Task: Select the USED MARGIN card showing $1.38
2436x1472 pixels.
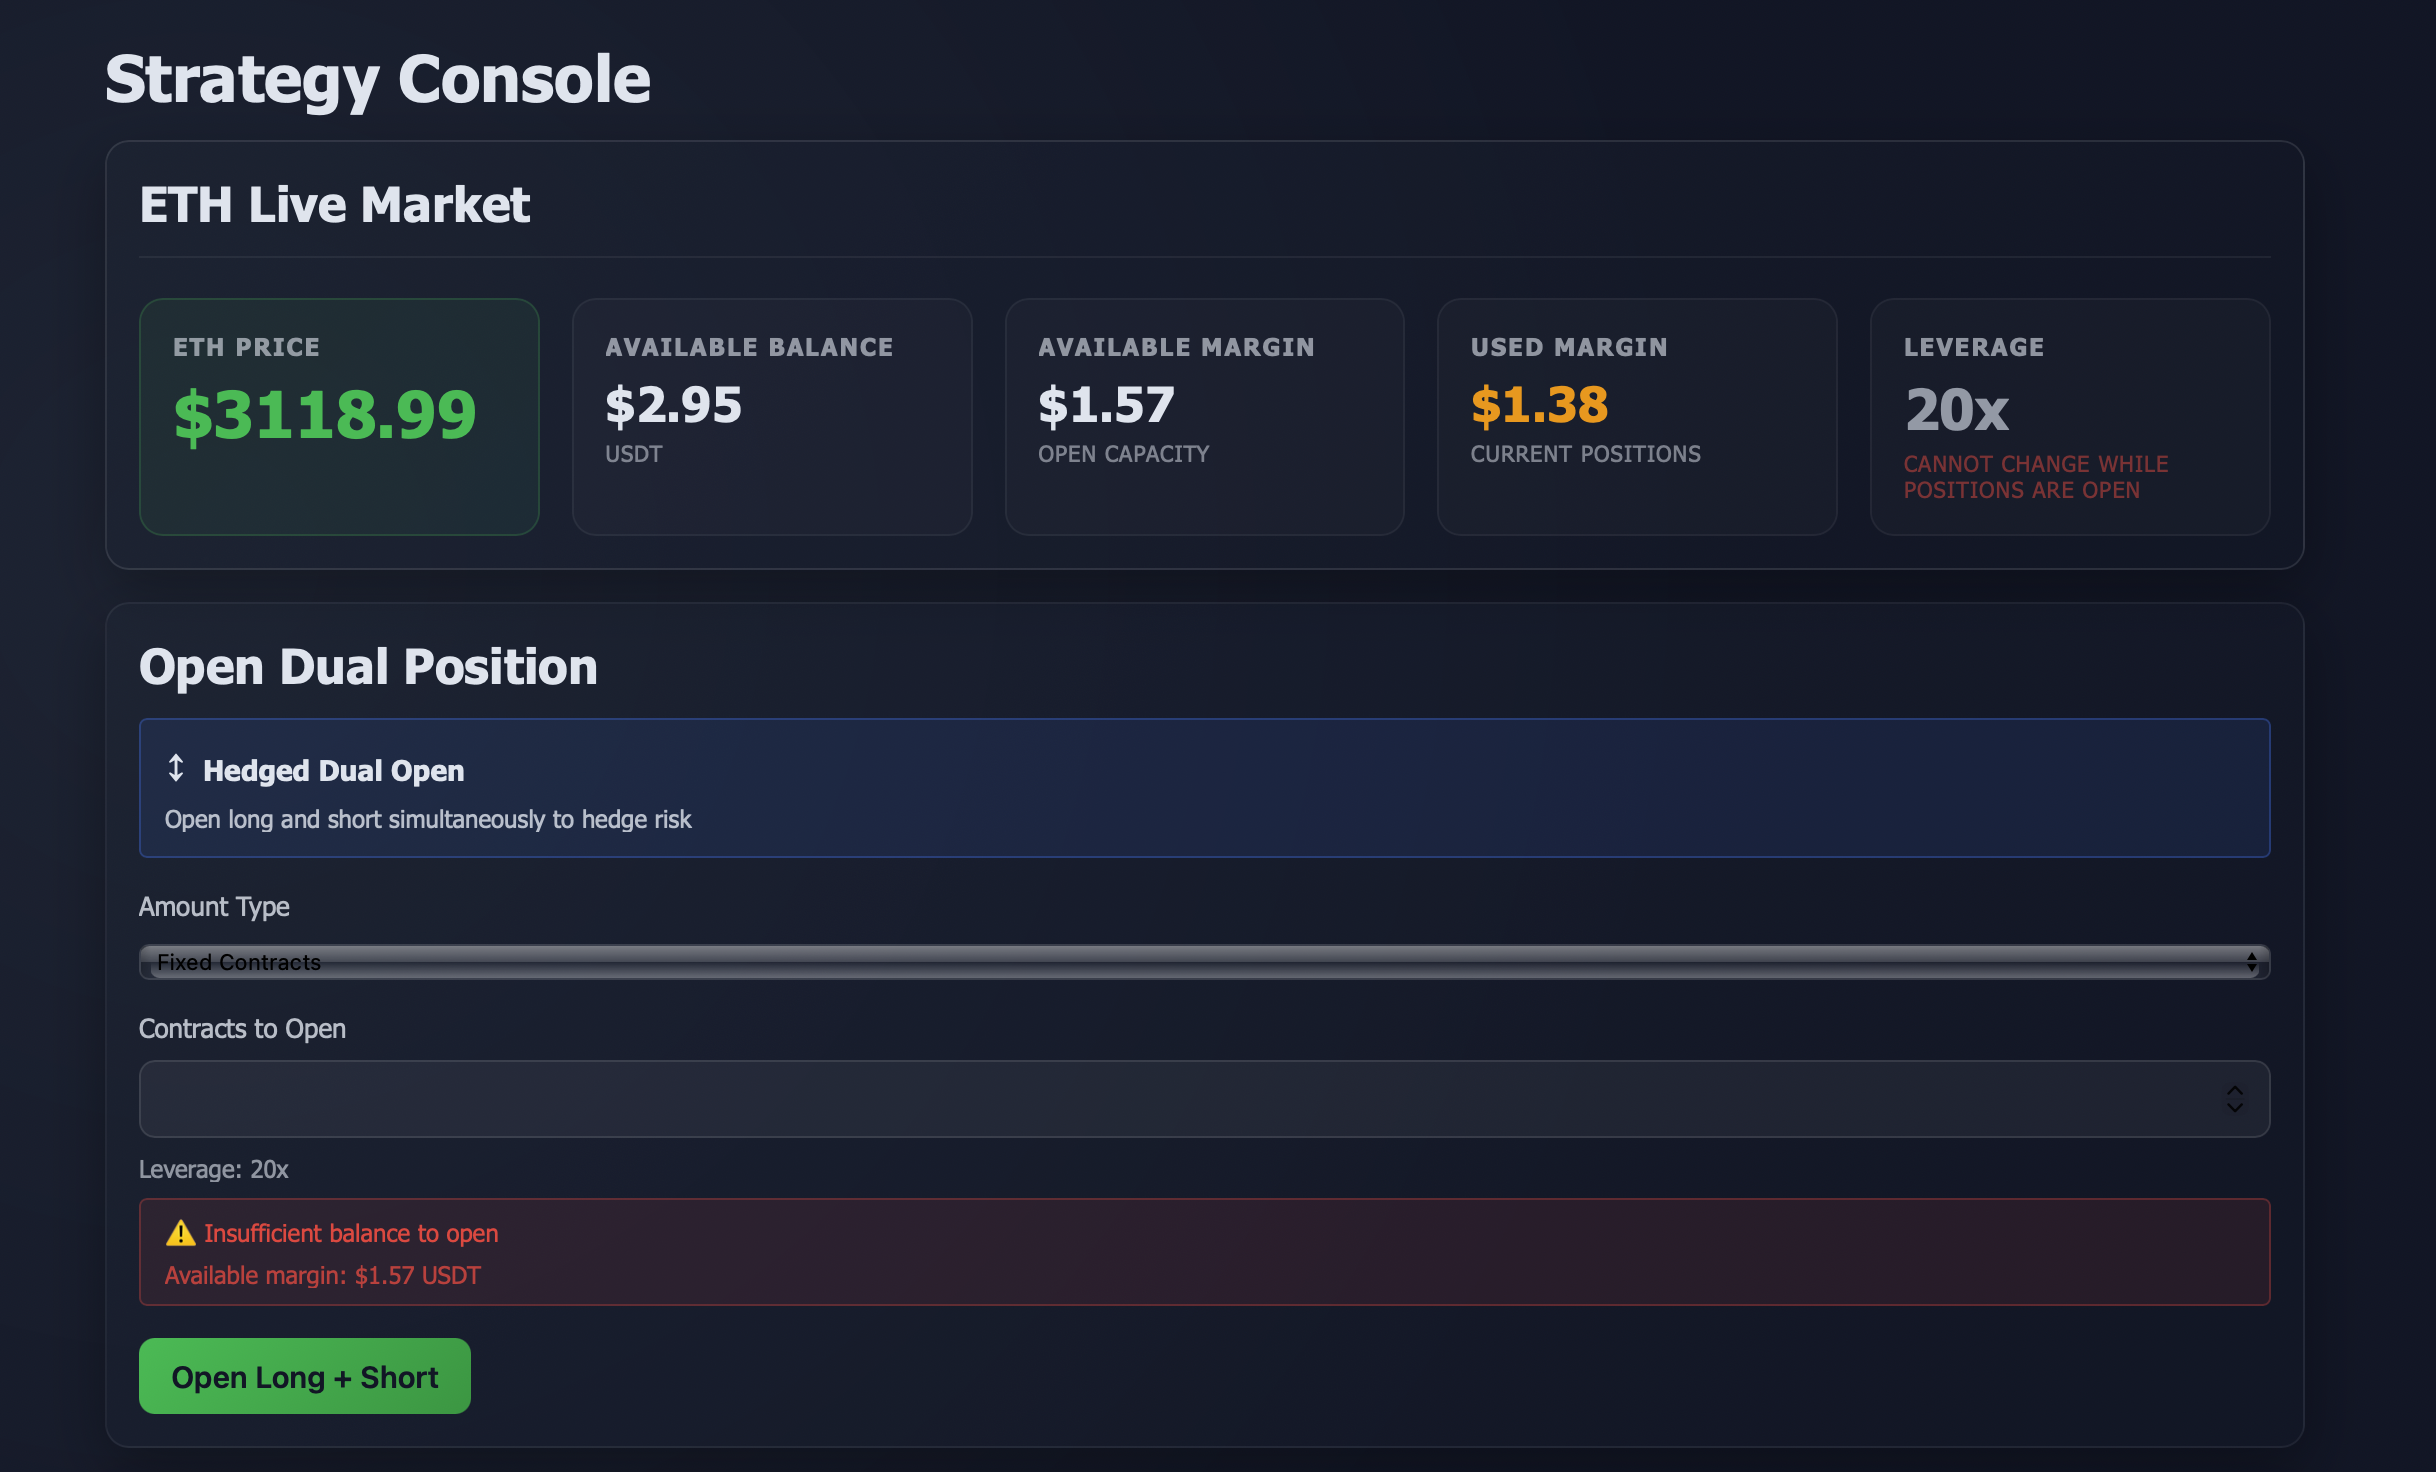Action: (x=1636, y=416)
